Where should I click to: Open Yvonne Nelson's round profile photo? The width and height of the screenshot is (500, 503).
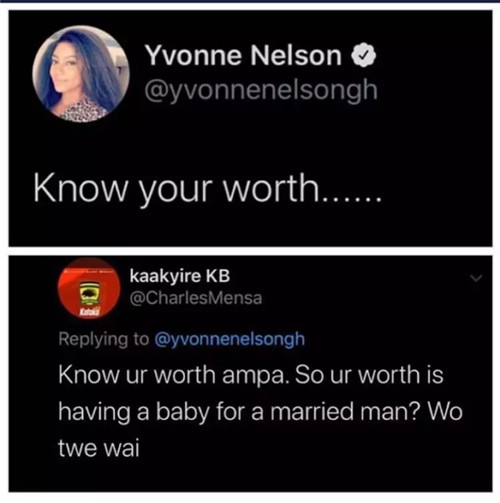(x=81, y=74)
